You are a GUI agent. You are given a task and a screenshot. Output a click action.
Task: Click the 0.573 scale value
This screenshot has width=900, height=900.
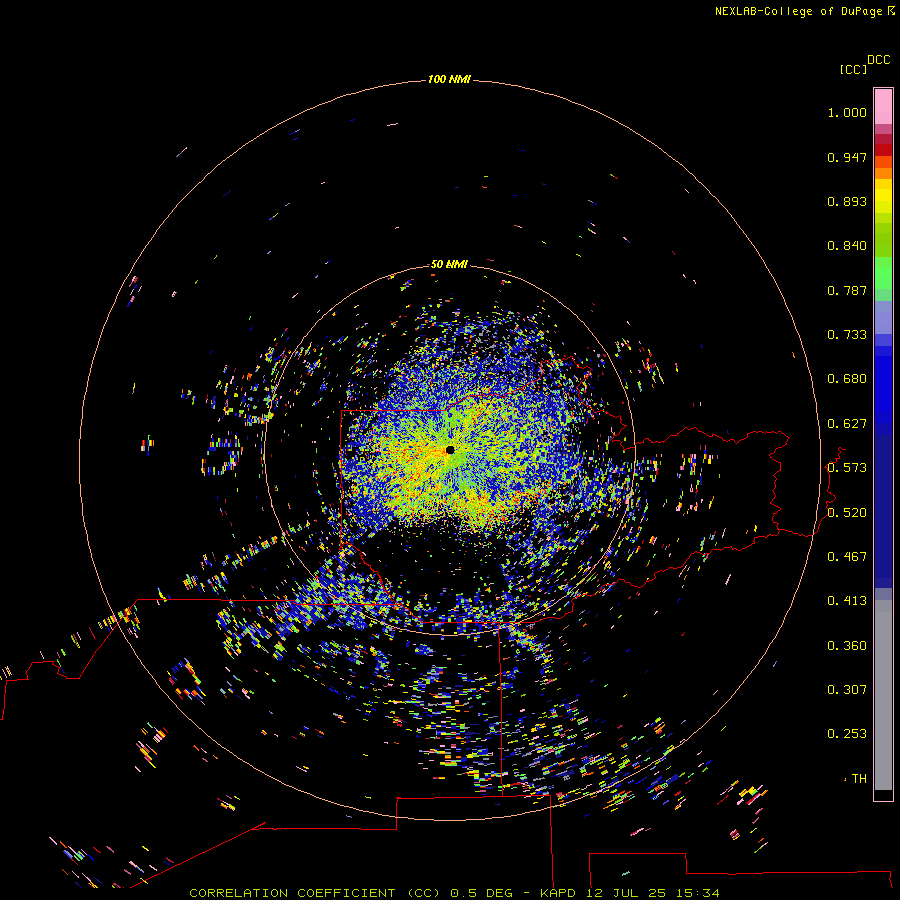click(x=847, y=468)
